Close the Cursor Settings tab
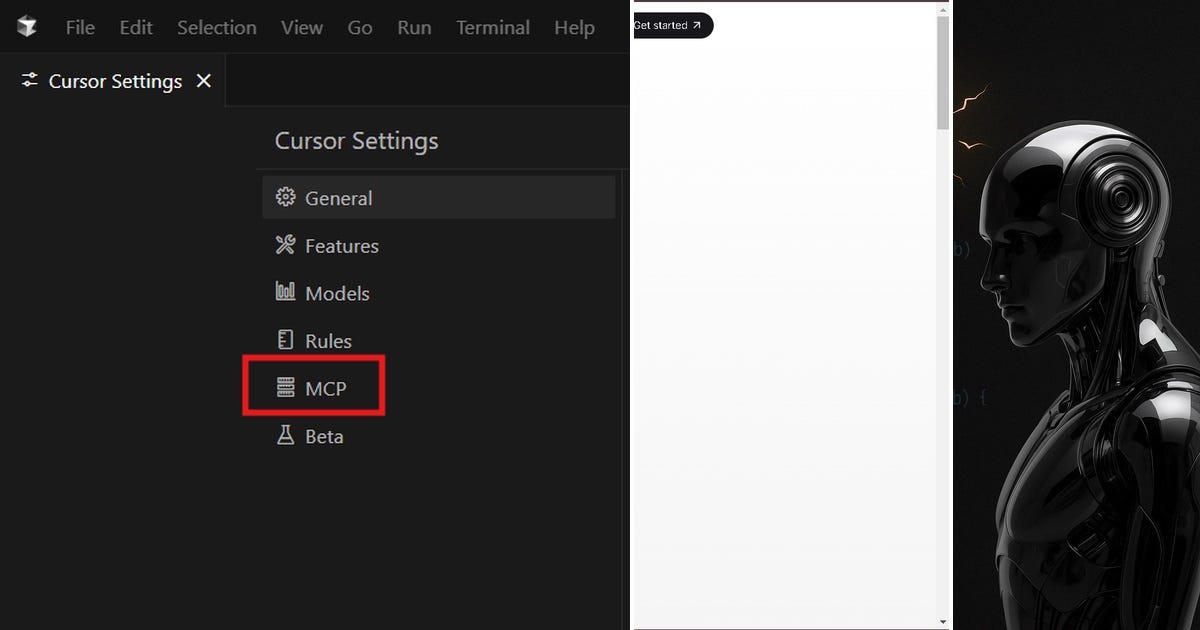 (x=204, y=81)
